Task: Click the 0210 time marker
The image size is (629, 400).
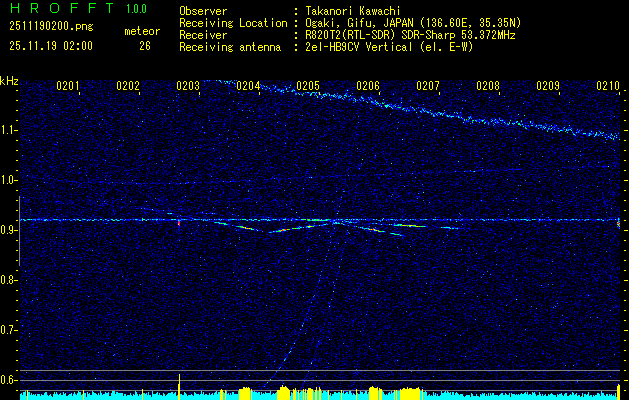Action: (608, 86)
